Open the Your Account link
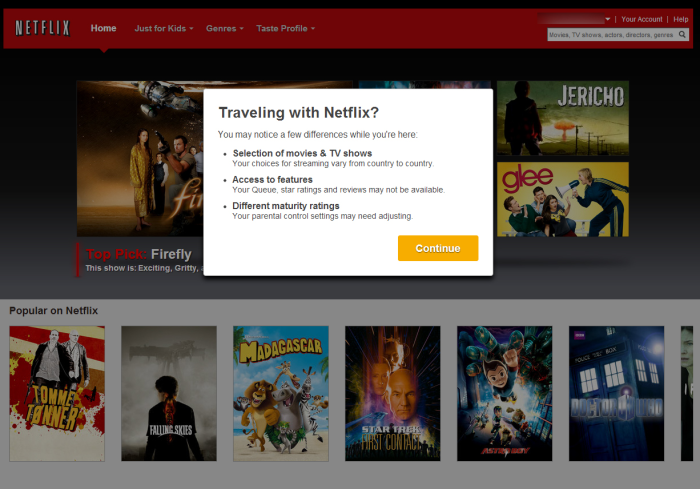 pos(642,19)
